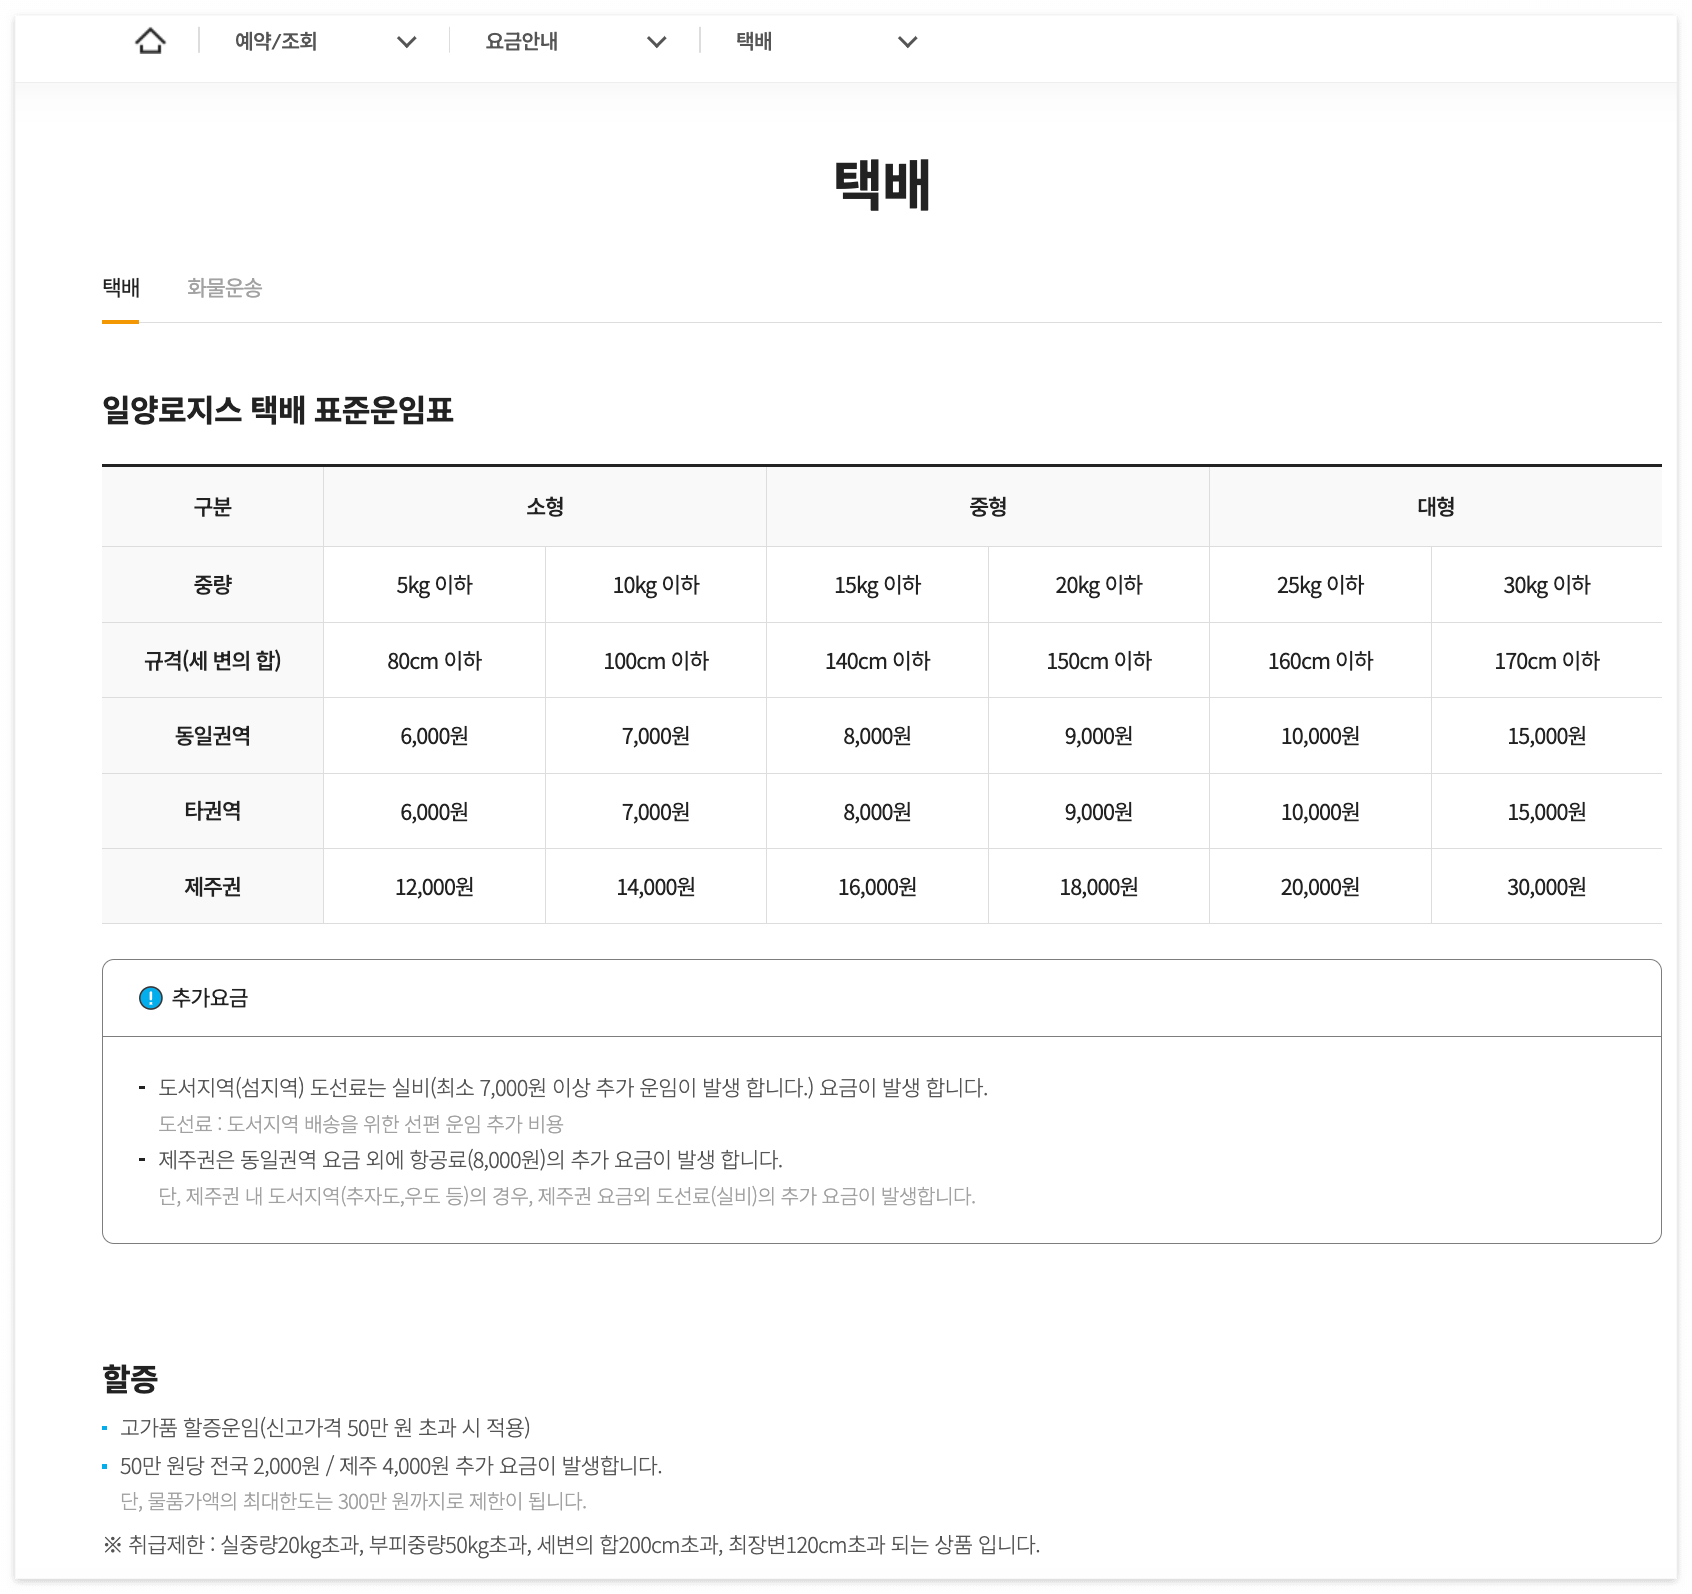
Task: Click the 규격(세 변의 합) row header
Action: pyautogui.click(x=212, y=660)
